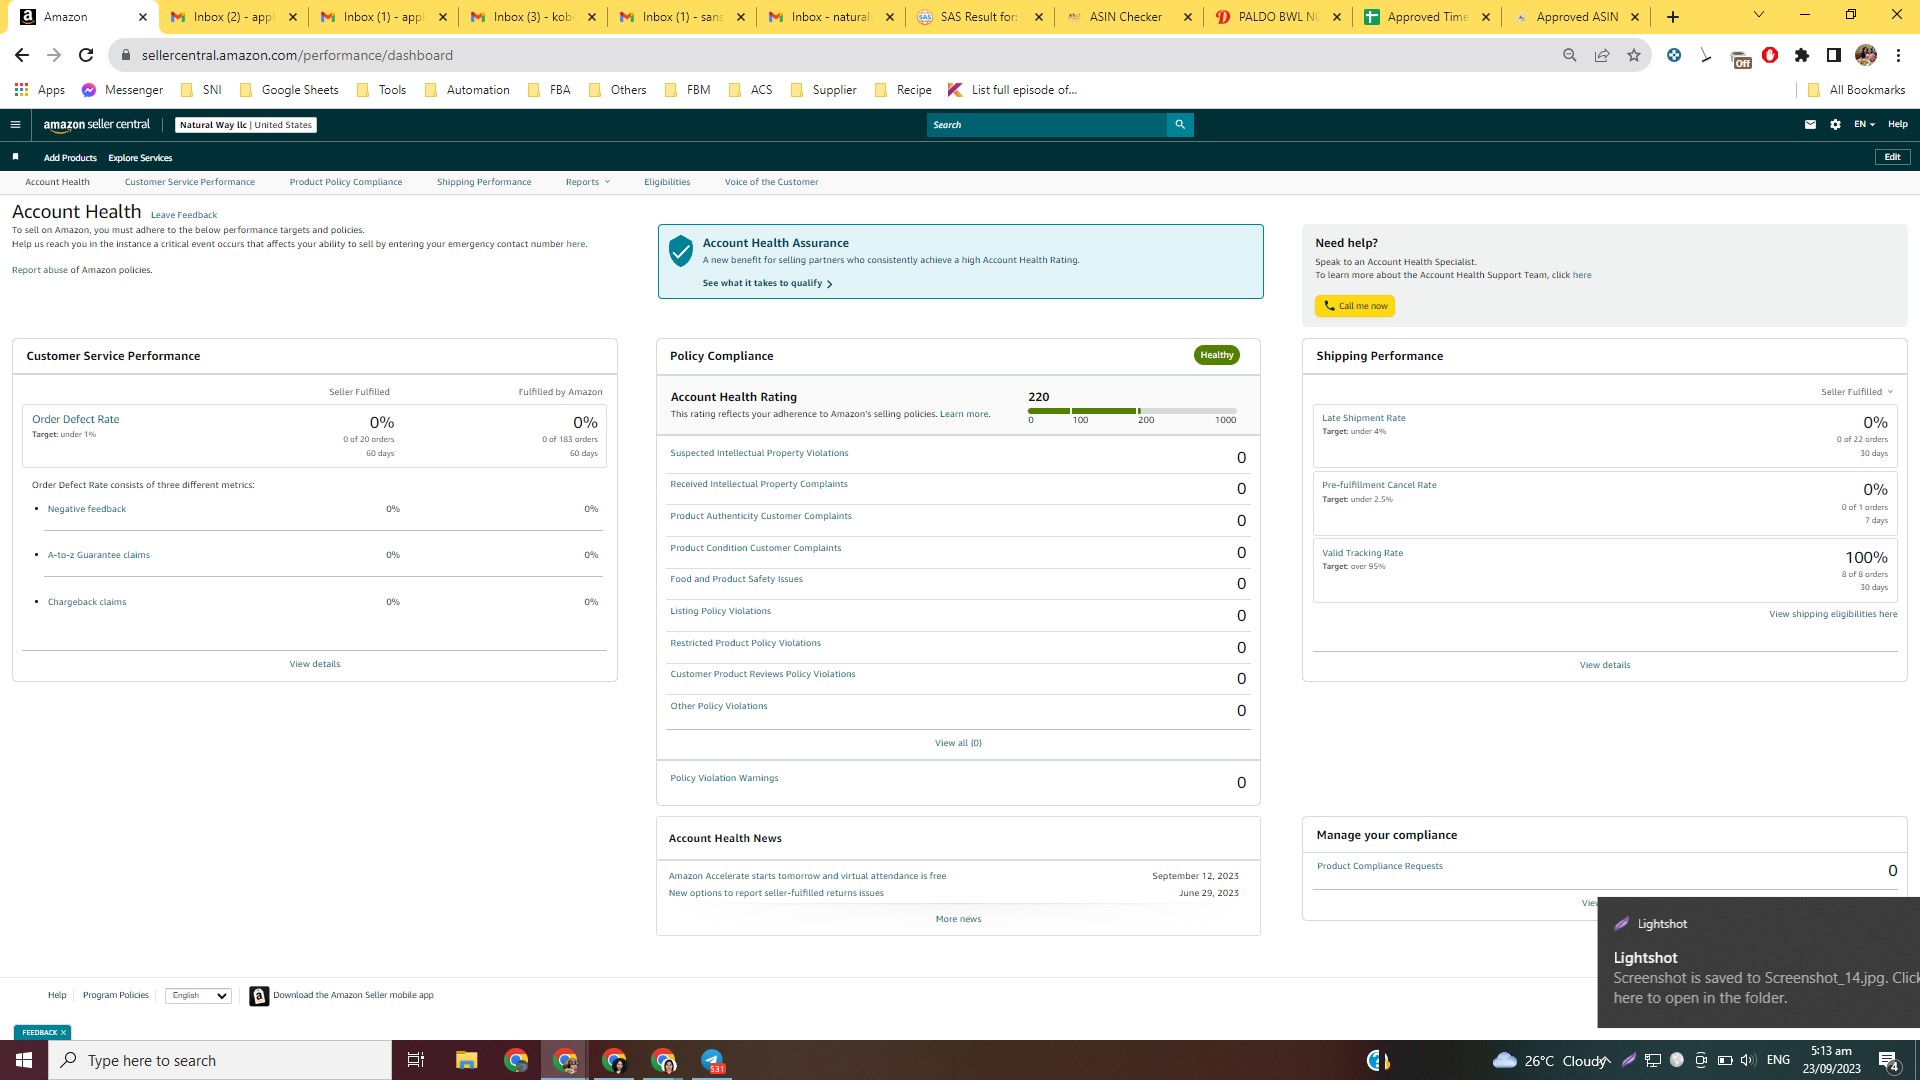
Task: Open the Chrome profile avatar
Action: [1866, 55]
